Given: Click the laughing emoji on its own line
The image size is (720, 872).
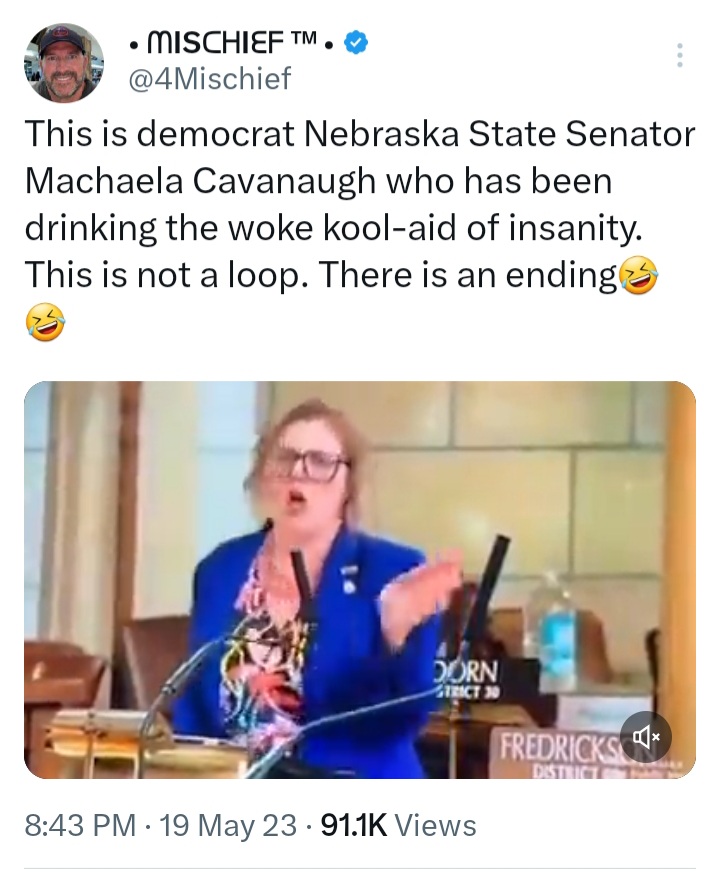Looking at the screenshot, I should coord(45,322).
